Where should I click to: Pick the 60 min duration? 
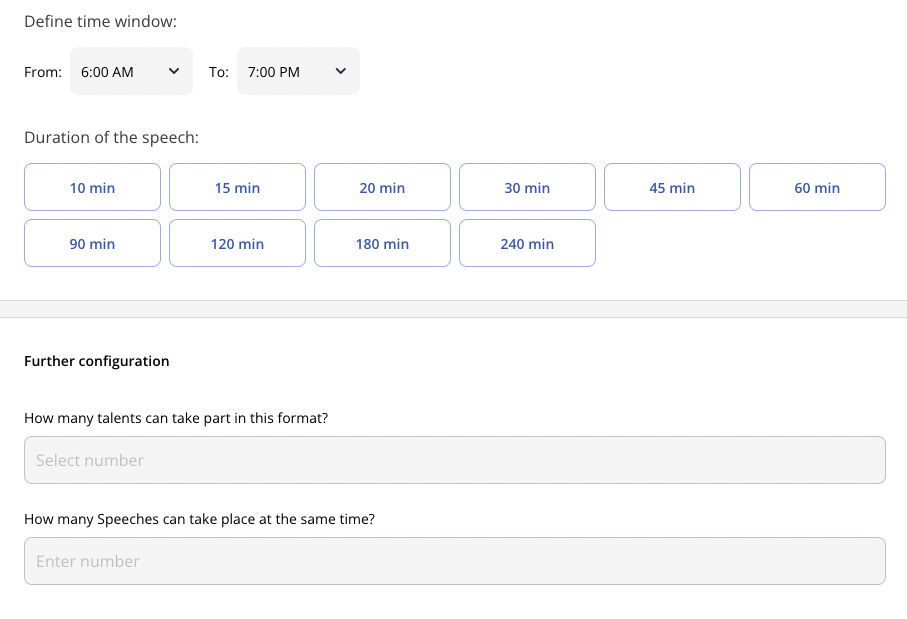coord(817,187)
